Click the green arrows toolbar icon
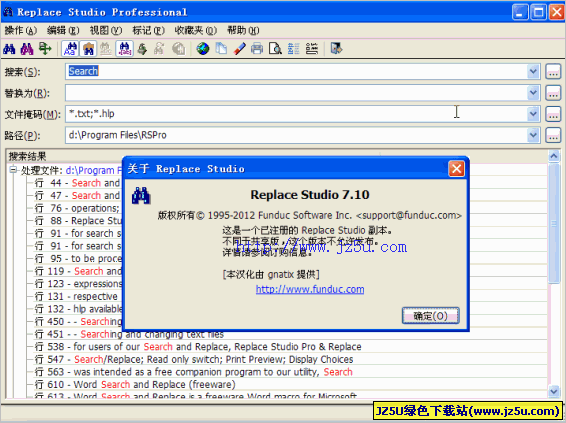 tap(45, 48)
